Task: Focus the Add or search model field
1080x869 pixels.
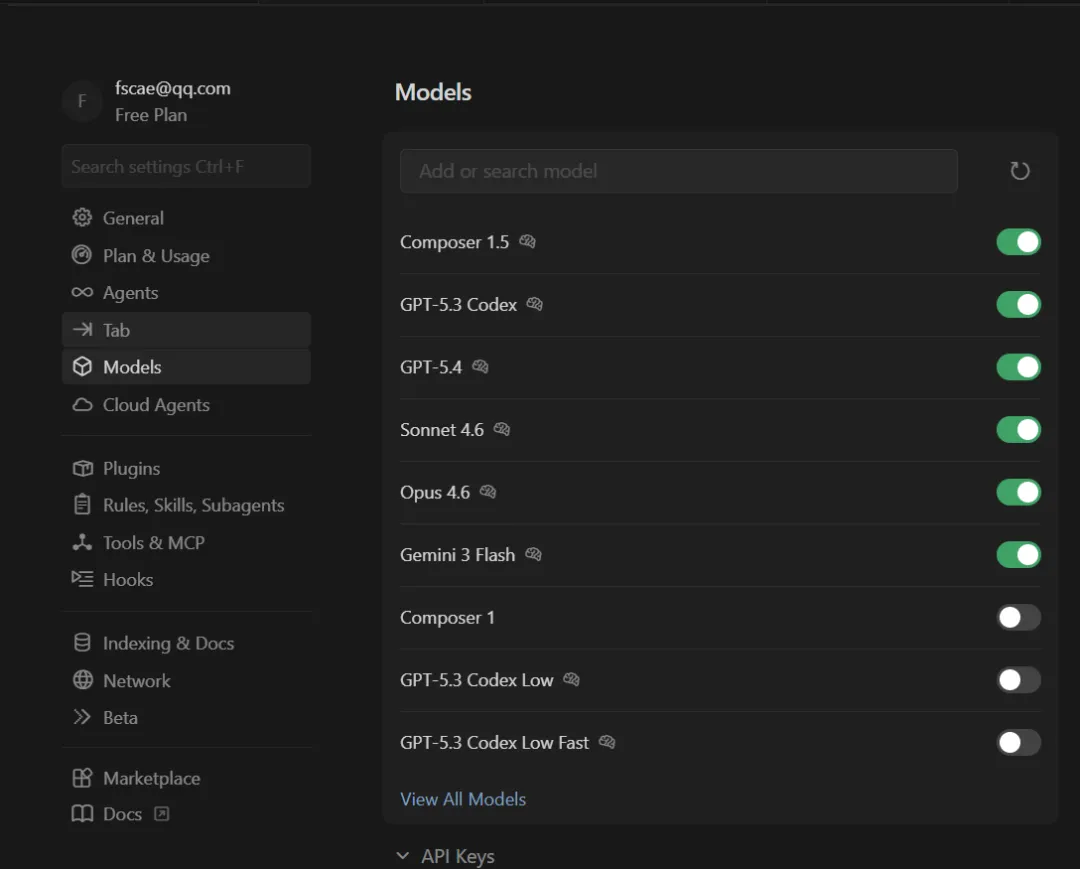Action: pos(678,171)
